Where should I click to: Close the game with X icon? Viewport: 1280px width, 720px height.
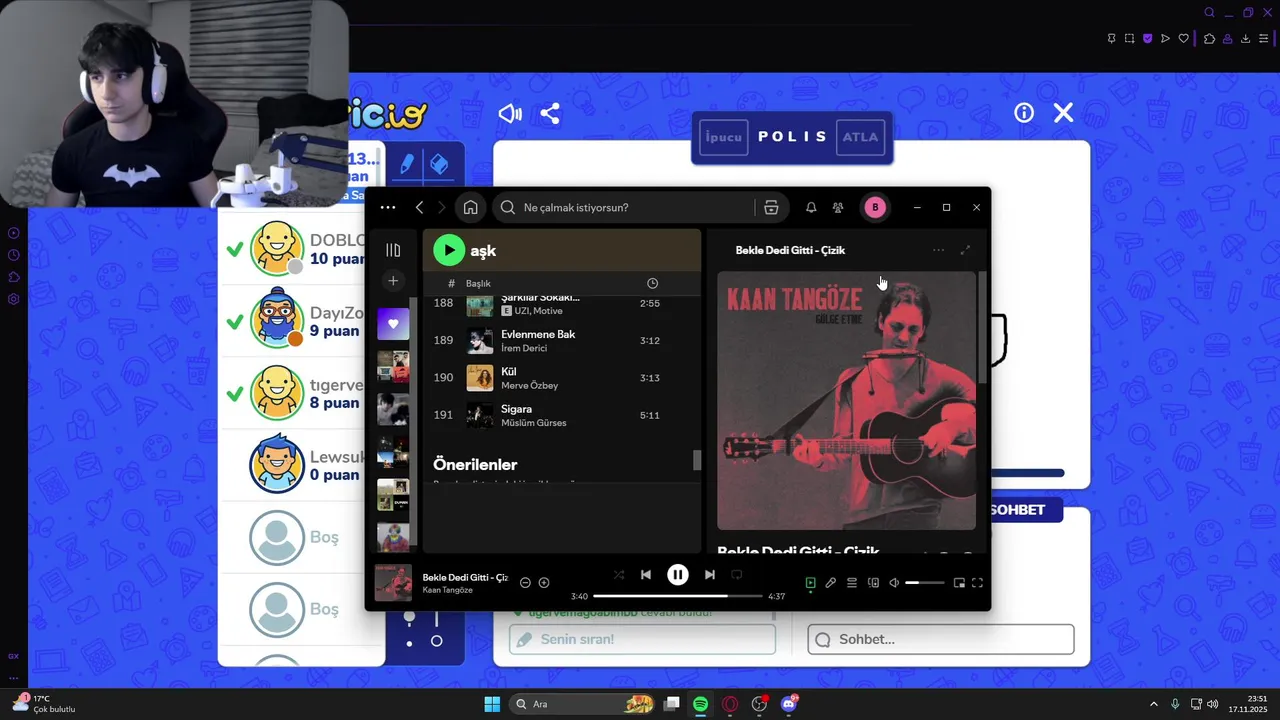pyautogui.click(x=1063, y=113)
